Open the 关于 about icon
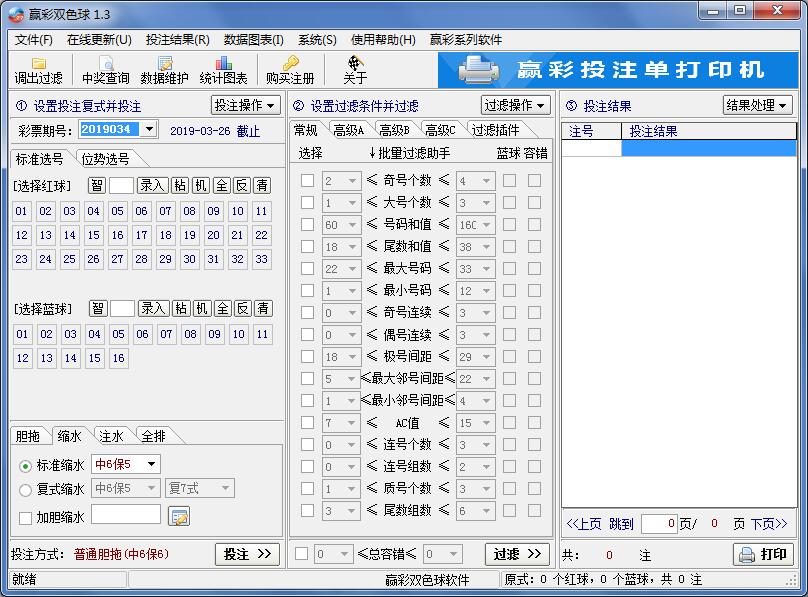Image resolution: width=808 pixels, height=597 pixels. (355, 68)
